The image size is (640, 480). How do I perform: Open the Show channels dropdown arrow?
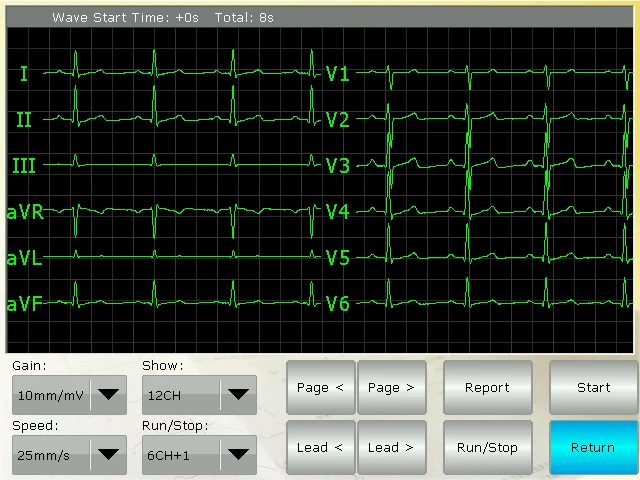pos(237,395)
